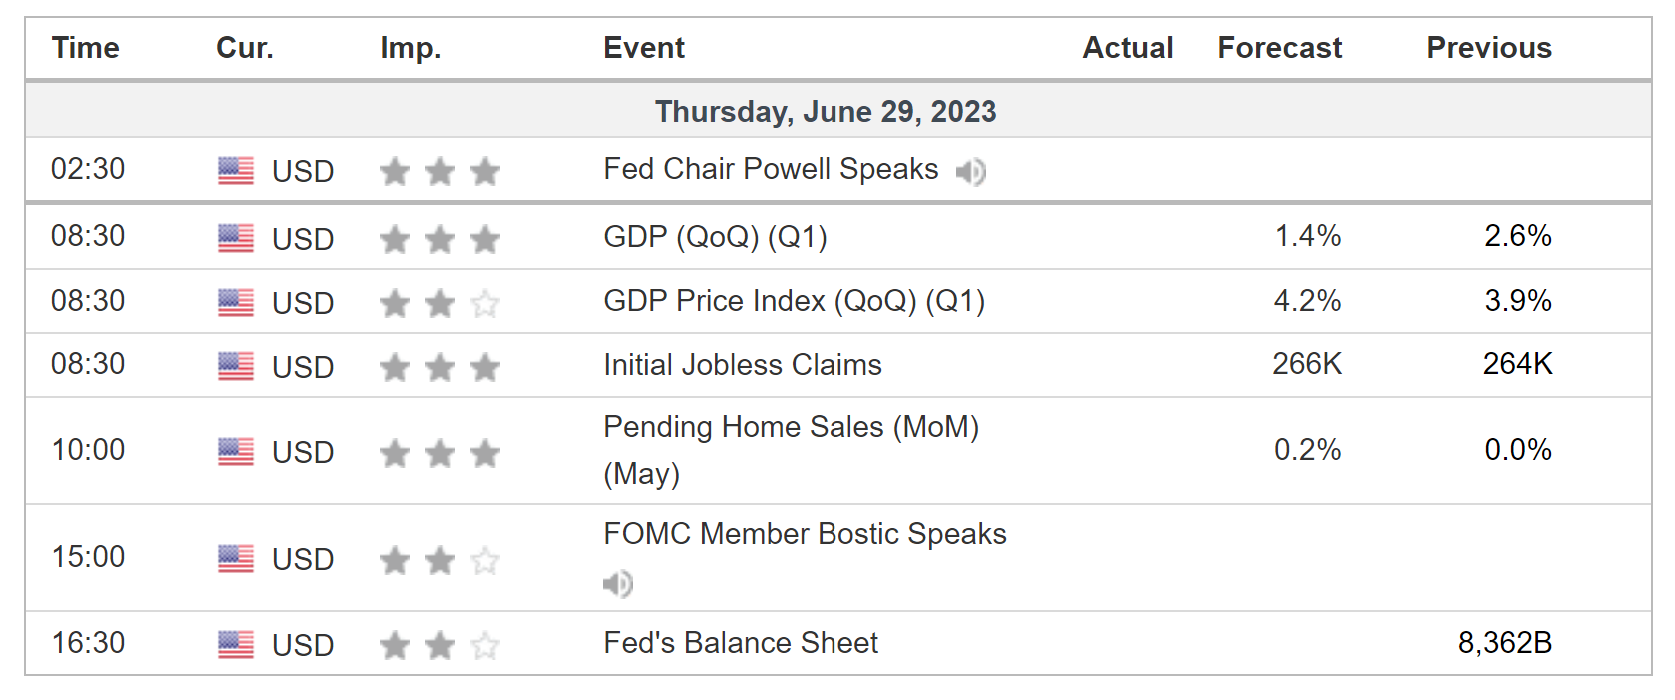Click the speaker icon under FOMC Member Bostic Speaks

click(618, 583)
